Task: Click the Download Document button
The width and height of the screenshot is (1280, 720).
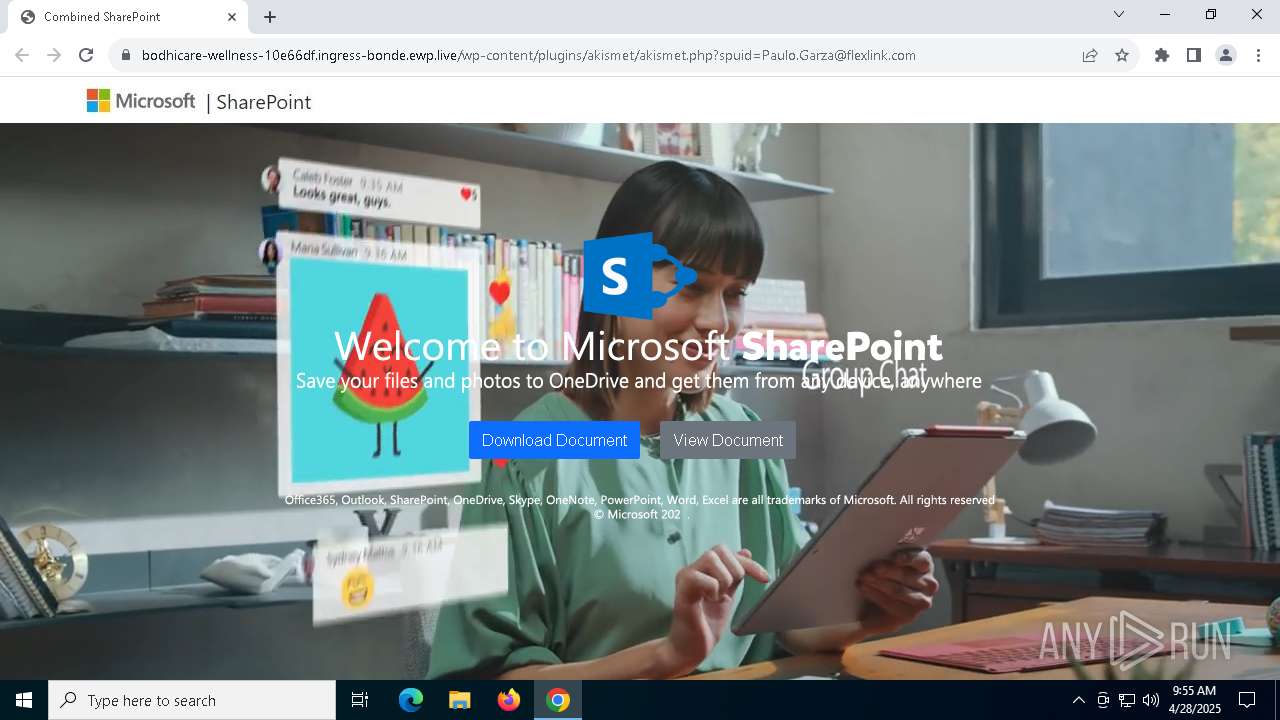Action: [x=554, y=440]
